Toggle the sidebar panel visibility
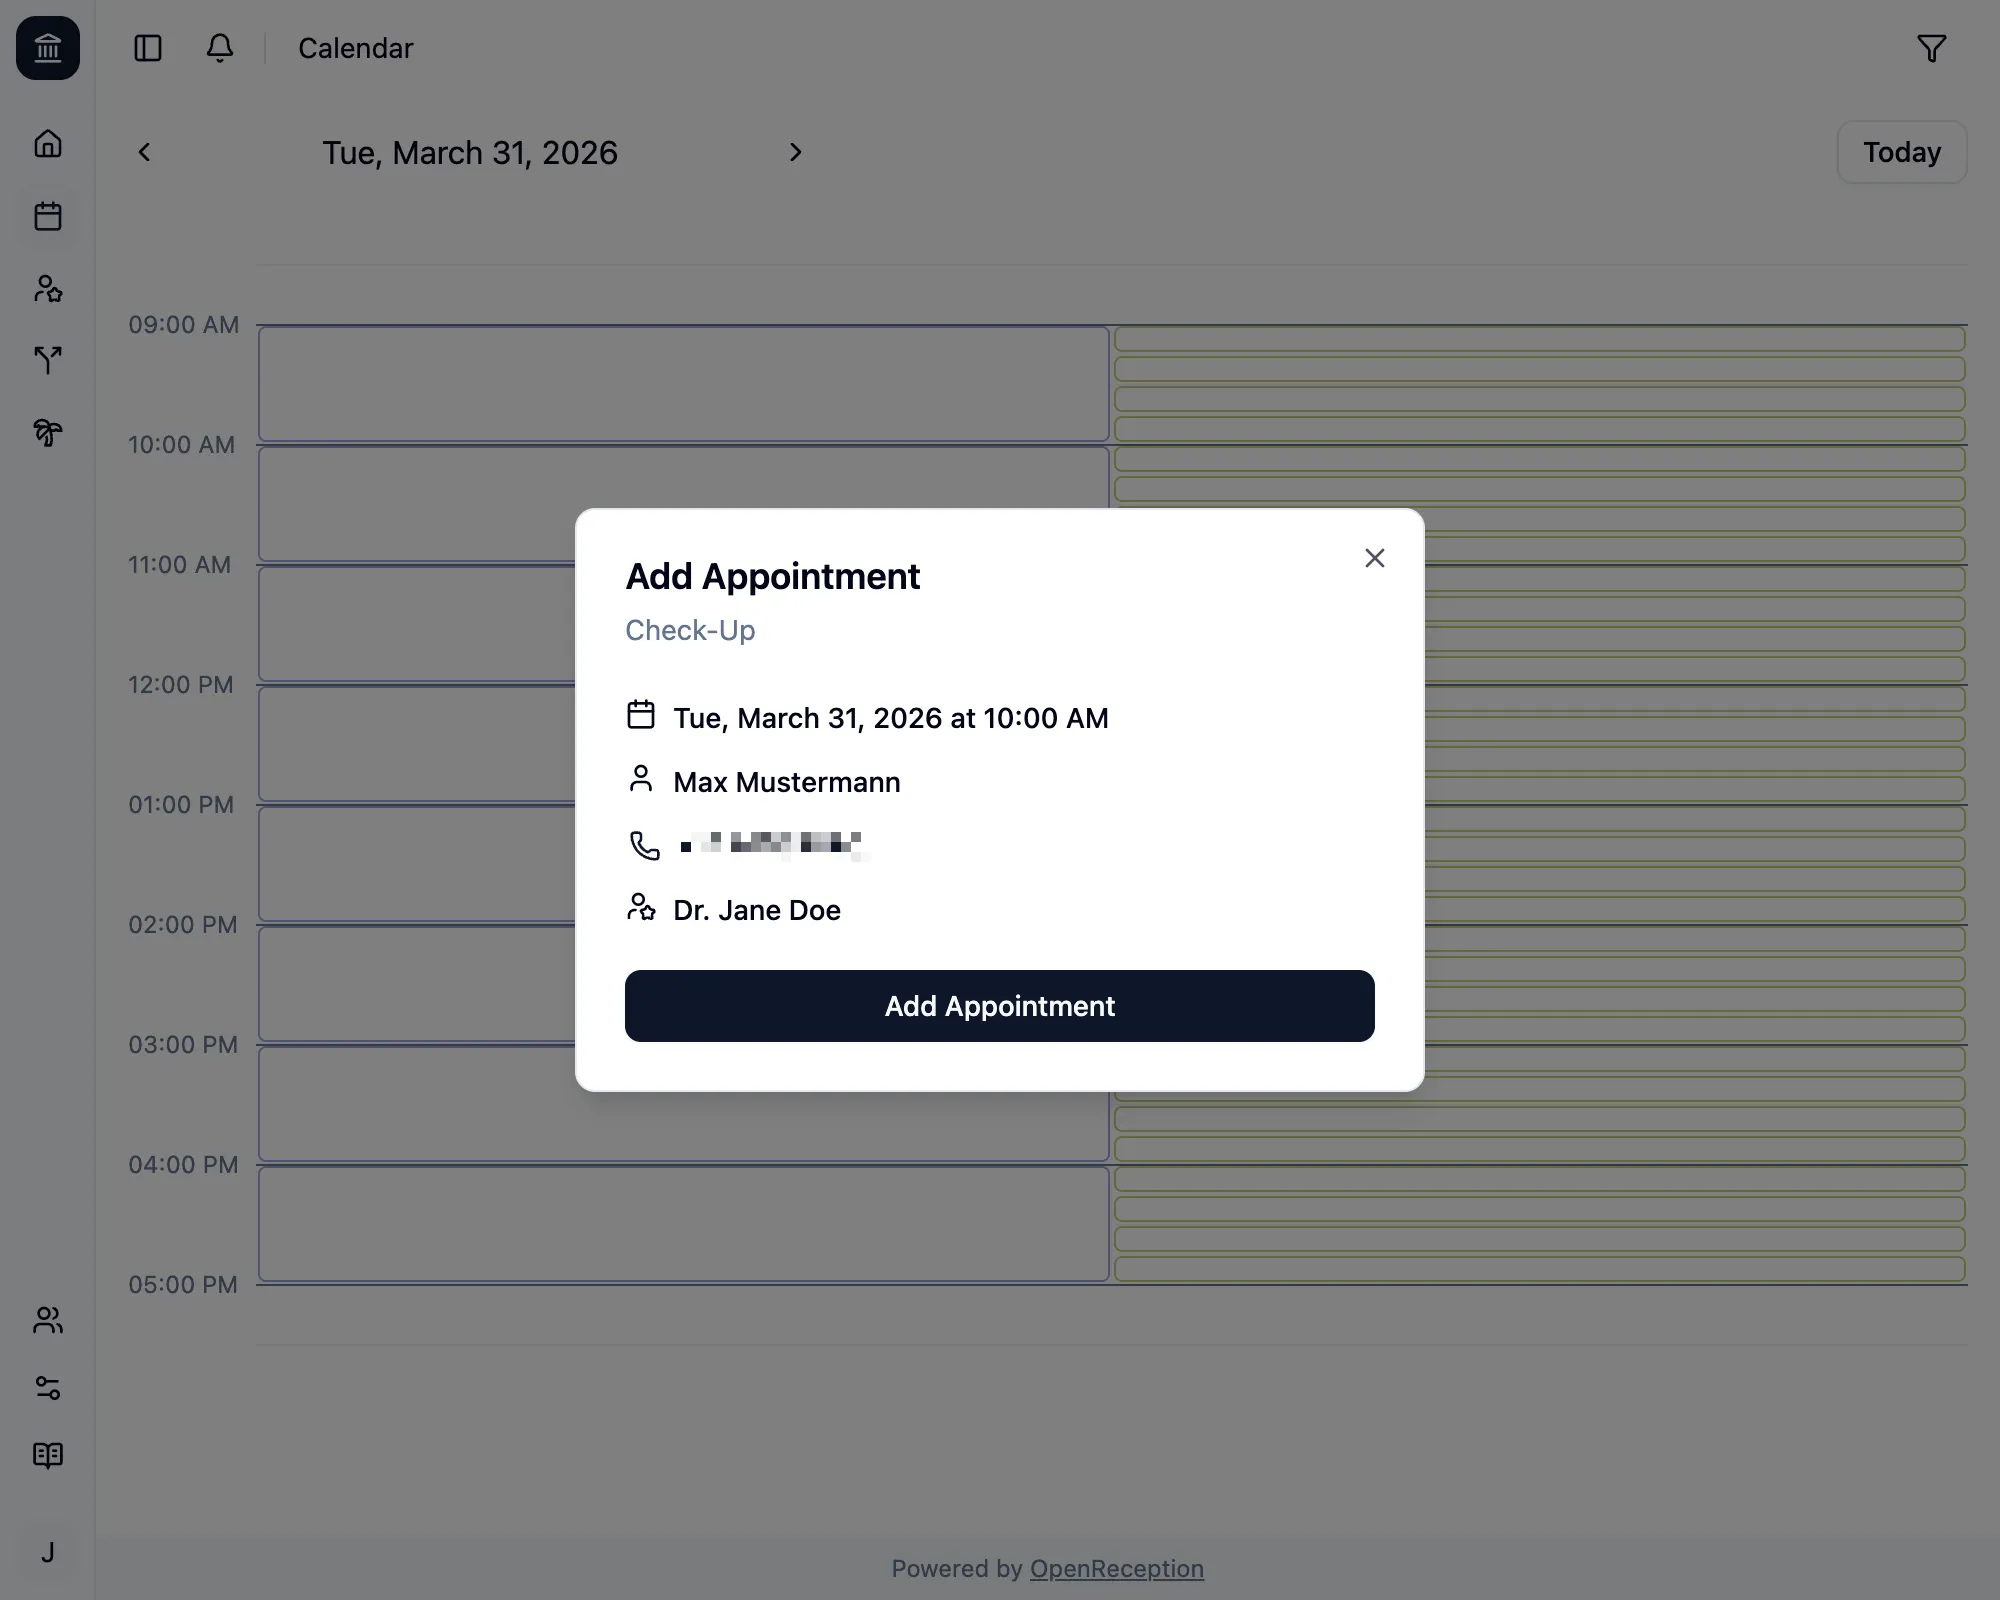The width and height of the screenshot is (2000, 1600). (x=147, y=47)
